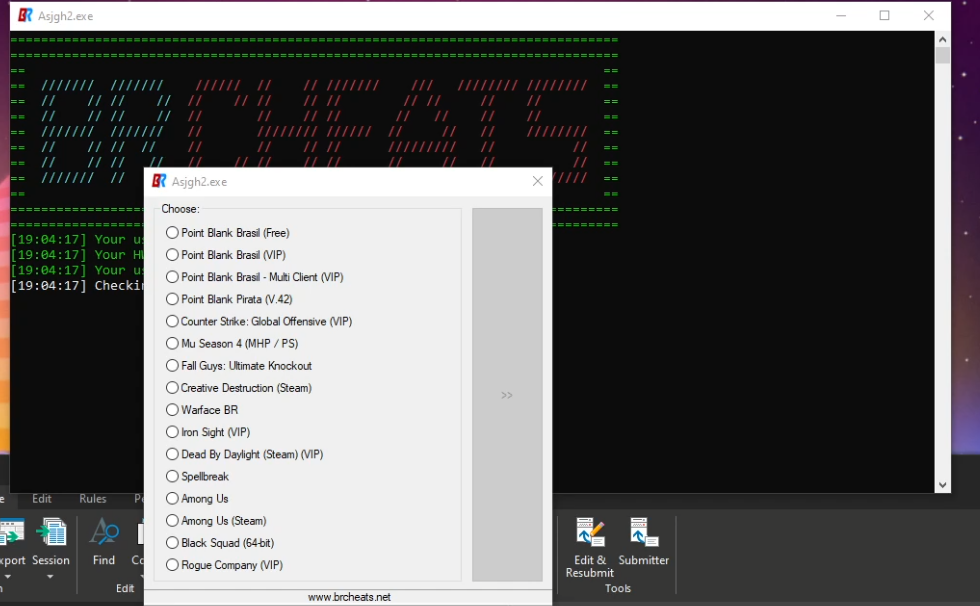Select Creative Destruction (Steam) radio
Viewport: 980px width, 606px height.
239,388
